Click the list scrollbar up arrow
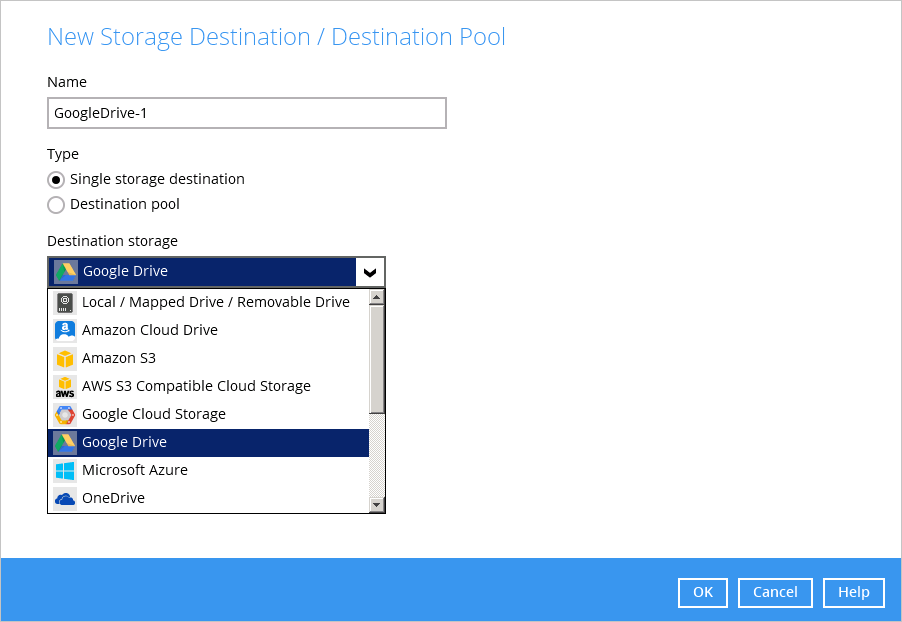The width and height of the screenshot is (902, 622). [377, 297]
